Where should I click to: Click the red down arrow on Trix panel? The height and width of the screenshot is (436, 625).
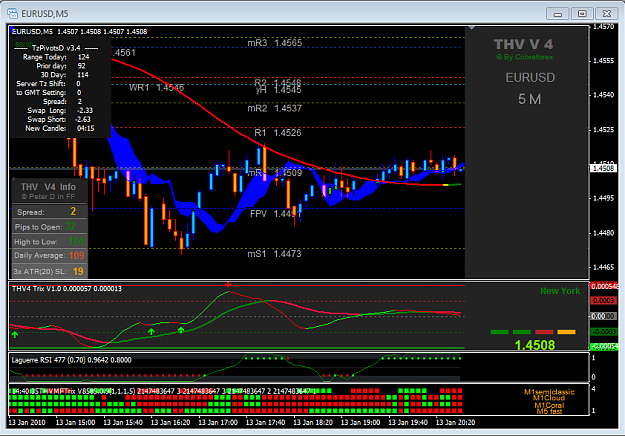coord(228,285)
